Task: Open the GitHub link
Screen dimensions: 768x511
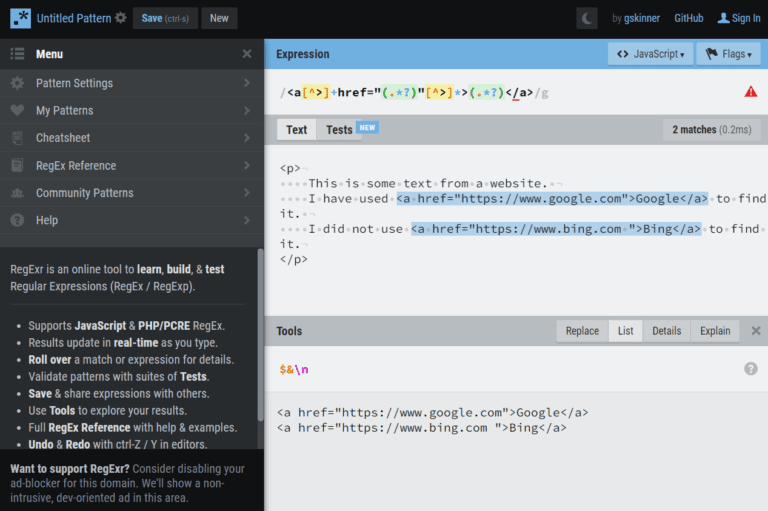Action: pyautogui.click(x=688, y=18)
